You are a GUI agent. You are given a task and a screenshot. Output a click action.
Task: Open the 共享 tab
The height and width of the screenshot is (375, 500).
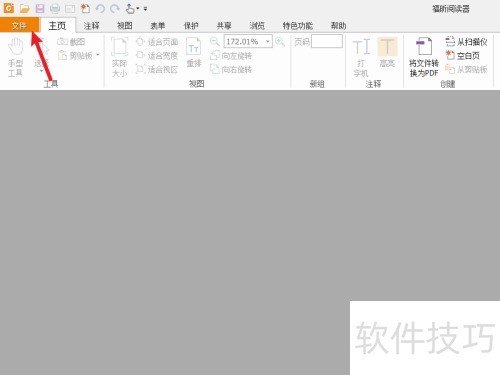(224, 26)
